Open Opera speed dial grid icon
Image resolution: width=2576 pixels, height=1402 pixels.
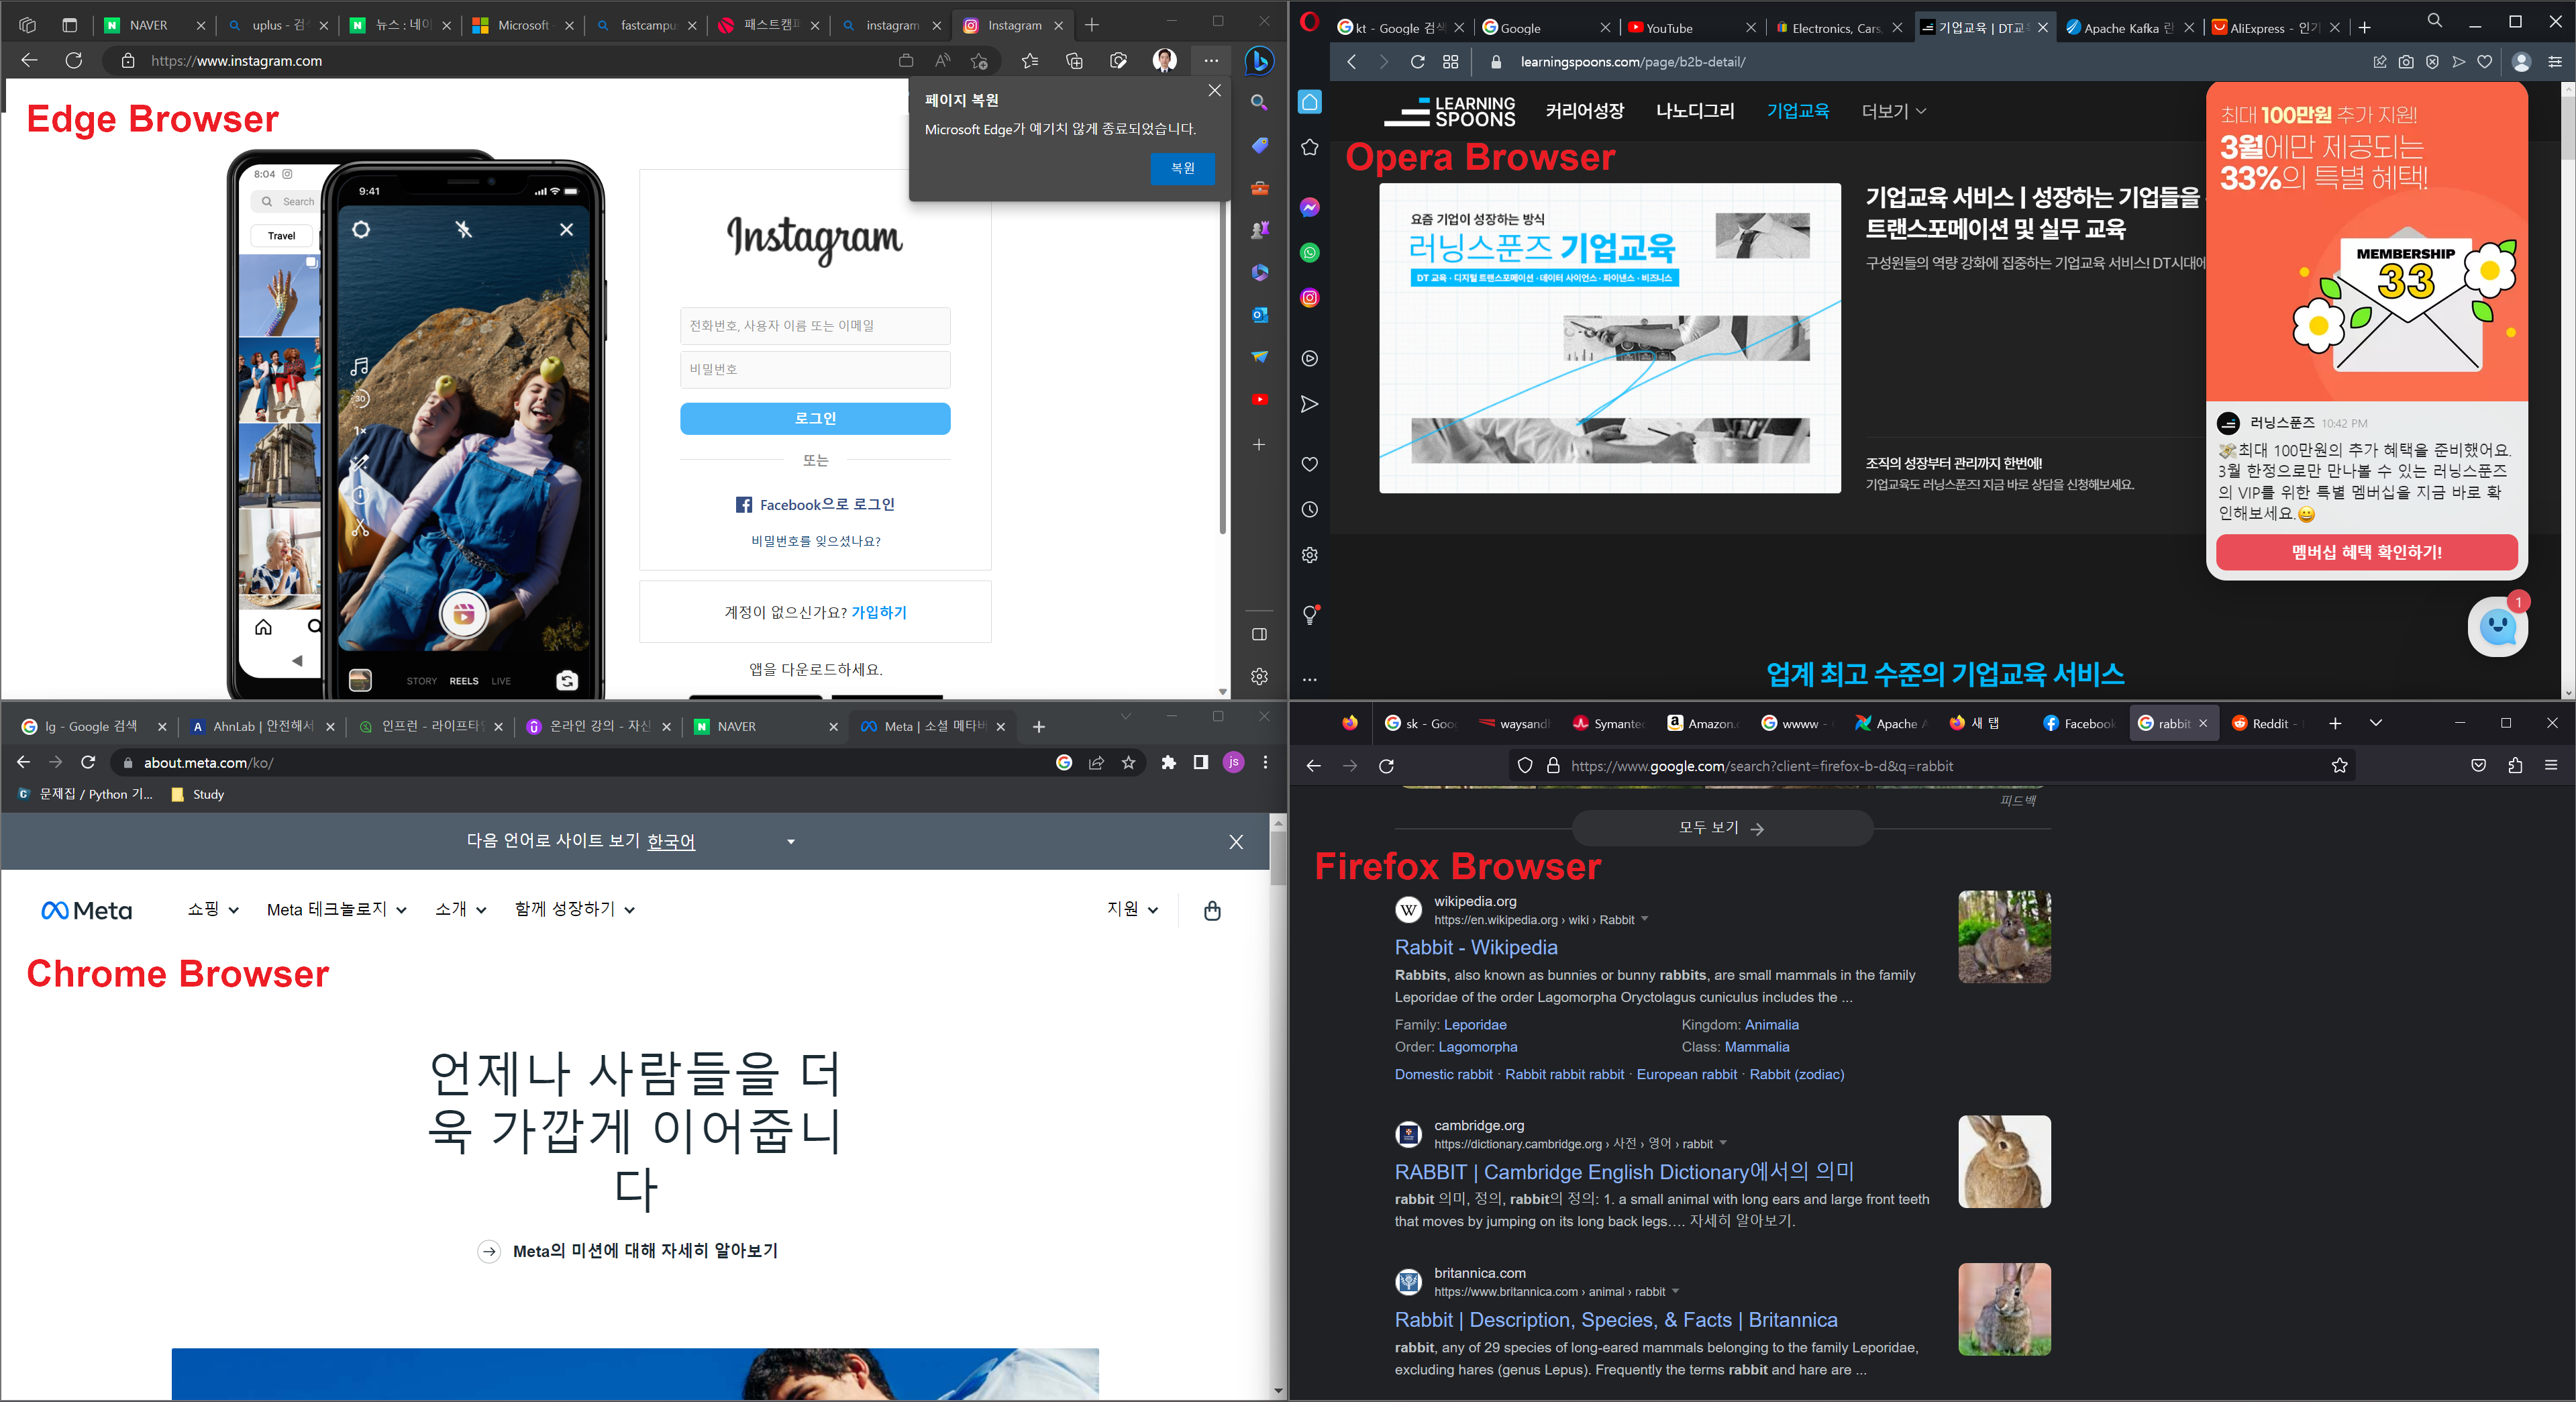[x=1450, y=62]
